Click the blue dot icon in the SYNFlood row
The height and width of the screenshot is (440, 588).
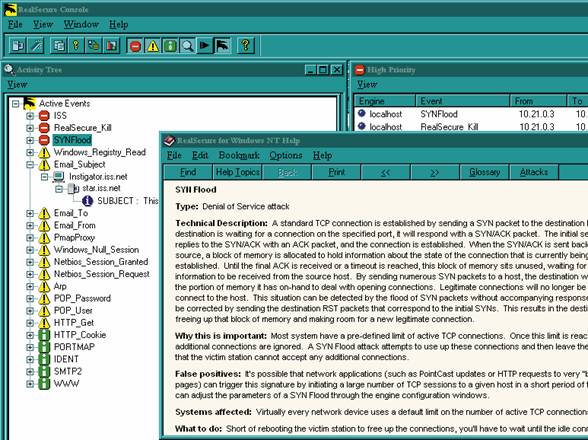[362, 113]
